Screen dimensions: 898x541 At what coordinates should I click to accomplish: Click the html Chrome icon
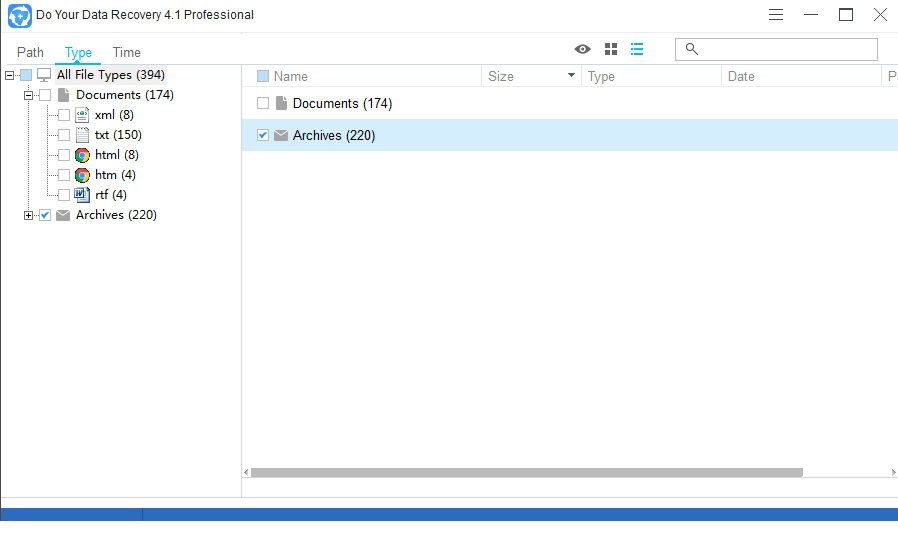tap(82, 155)
